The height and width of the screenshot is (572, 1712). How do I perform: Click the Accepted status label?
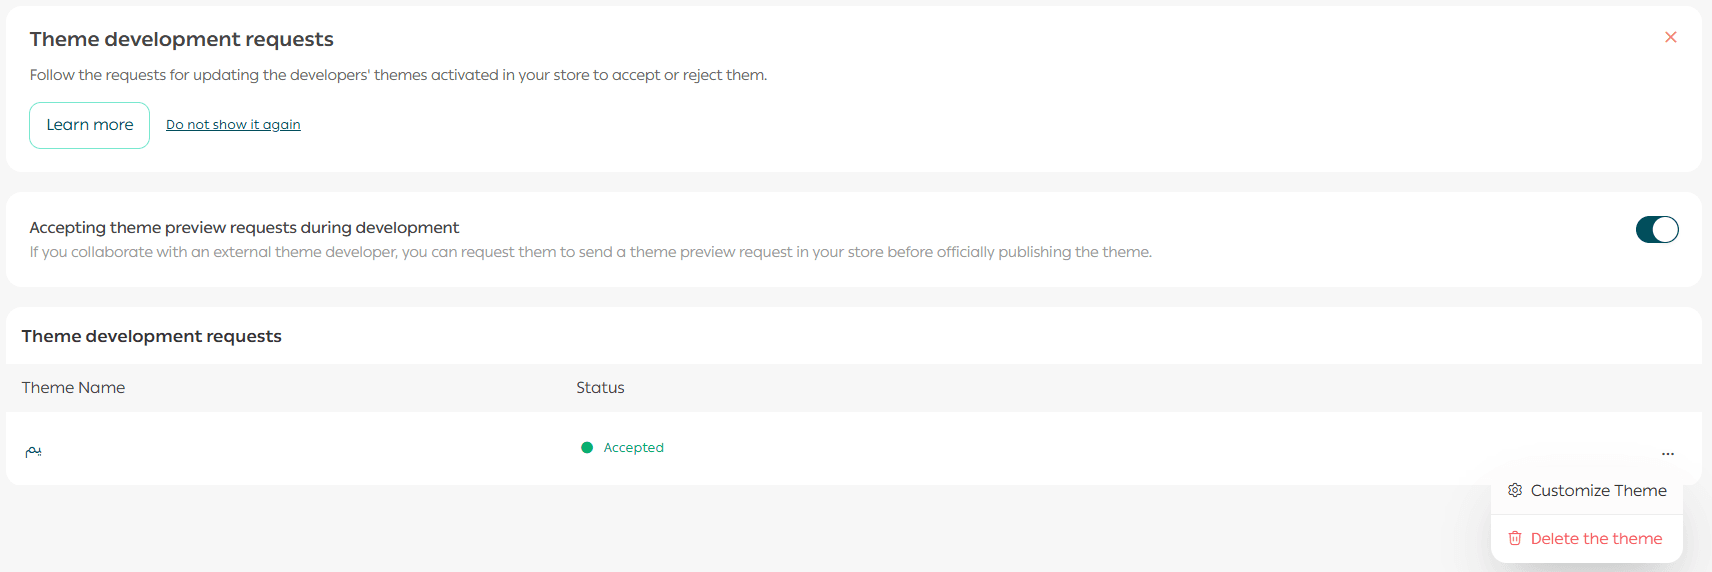point(633,448)
